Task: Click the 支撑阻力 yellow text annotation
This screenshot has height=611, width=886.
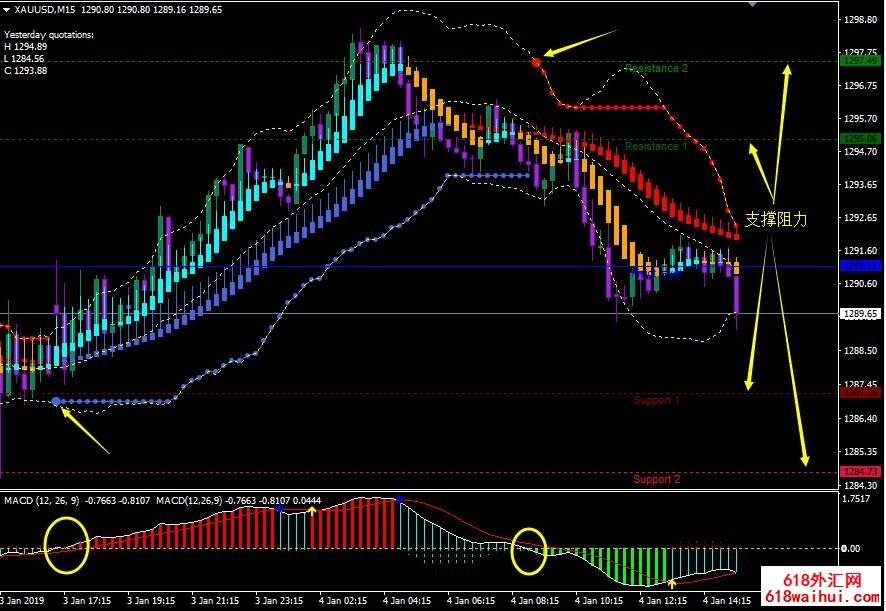Action: coord(775,220)
